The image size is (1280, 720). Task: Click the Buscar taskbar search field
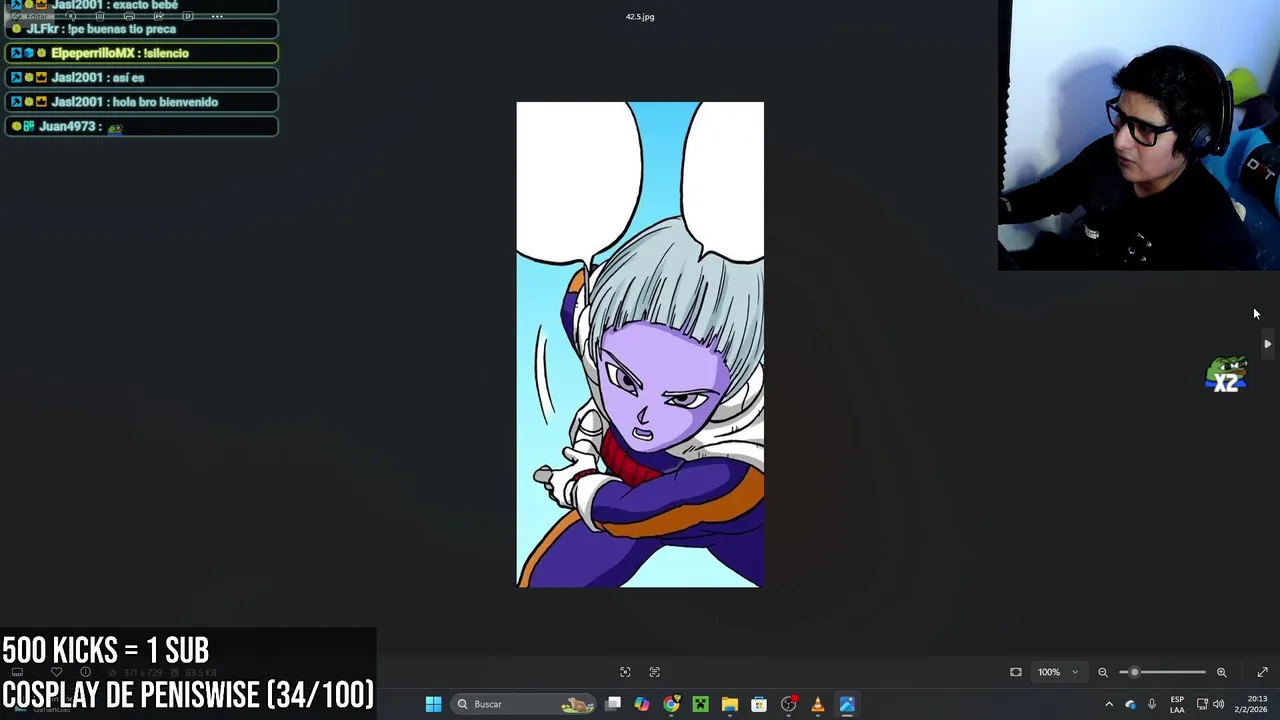(x=524, y=704)
